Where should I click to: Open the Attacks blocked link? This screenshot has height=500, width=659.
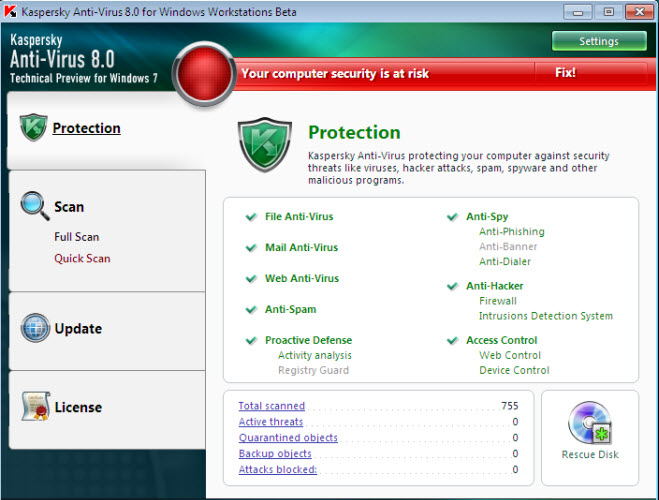point(277,470)
